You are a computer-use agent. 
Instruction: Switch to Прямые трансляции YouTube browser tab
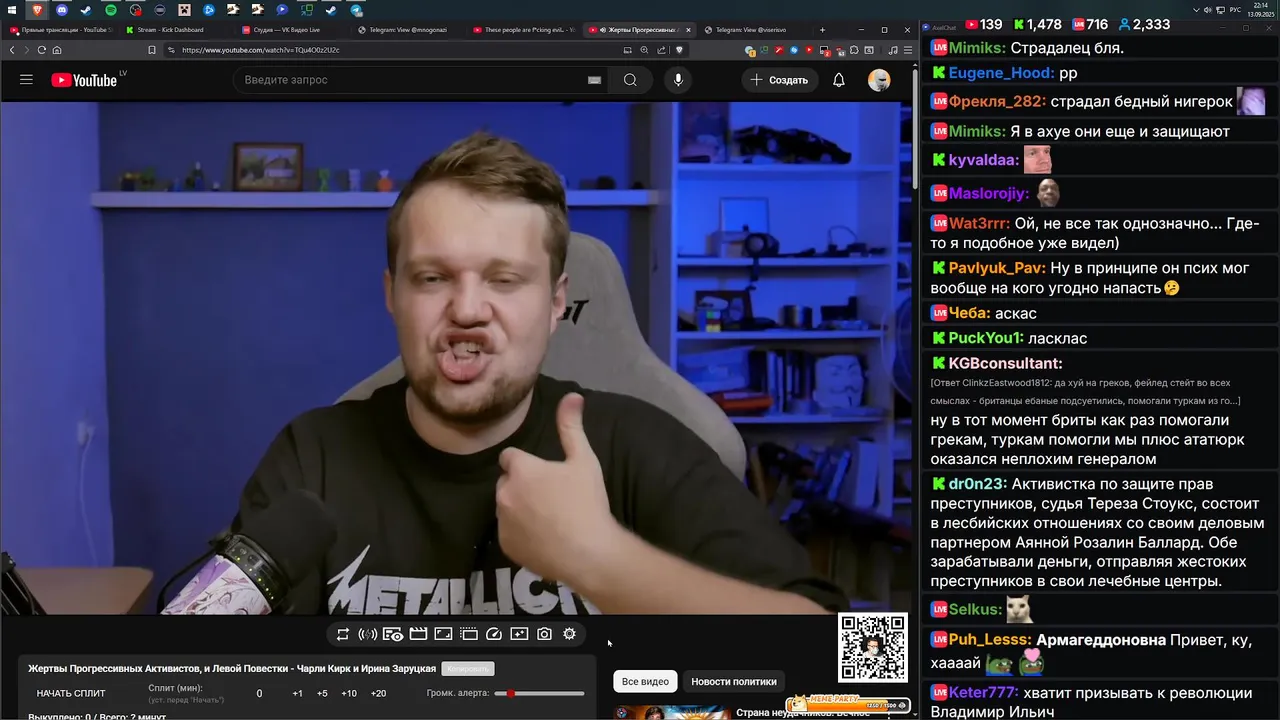[60, 30]
